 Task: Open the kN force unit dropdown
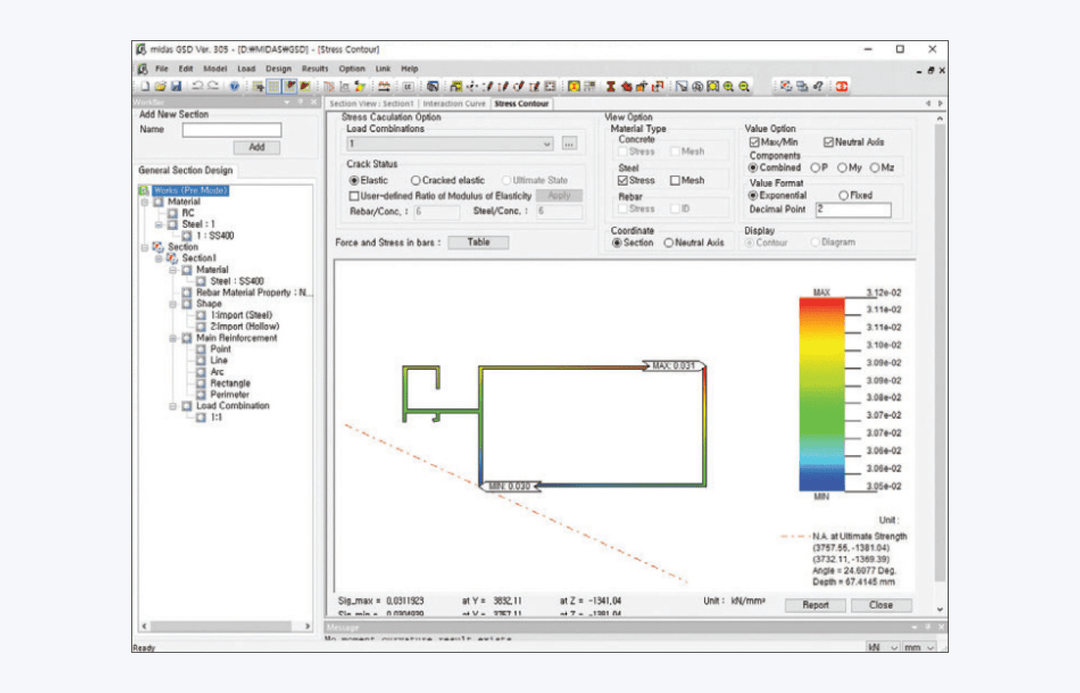[x=882, y=648]
